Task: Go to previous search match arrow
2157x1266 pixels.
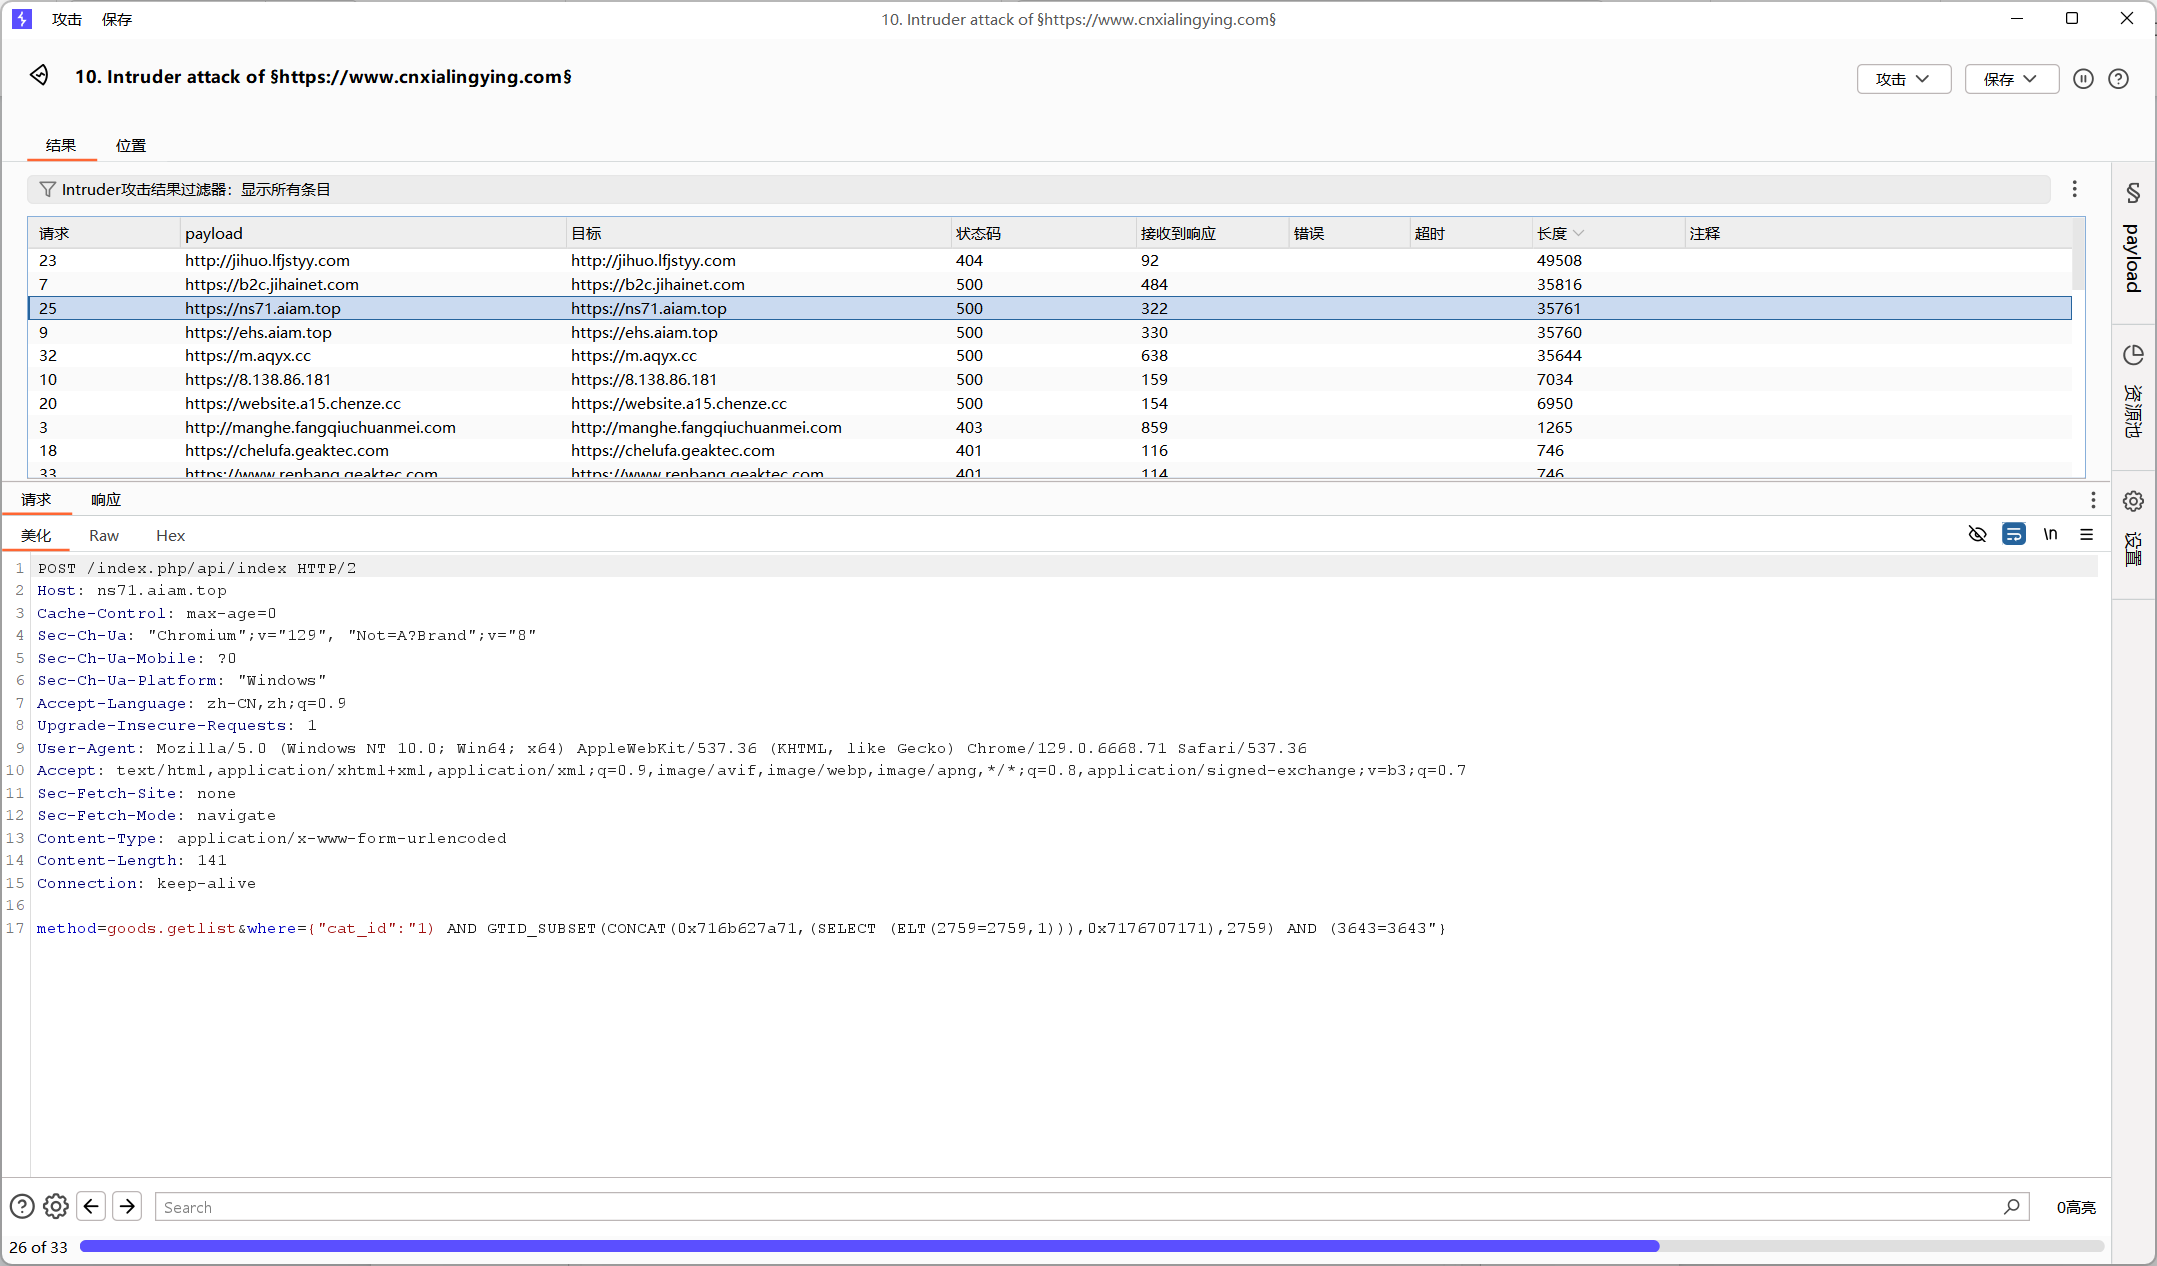Action: pos(91,1206)
